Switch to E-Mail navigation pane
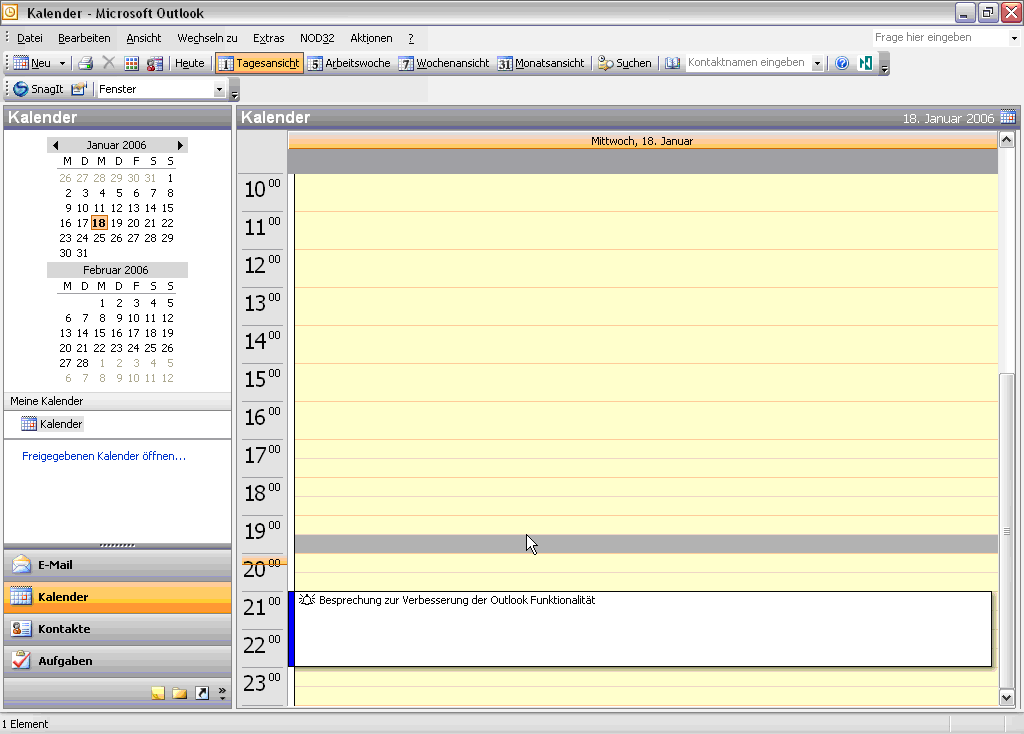 (118, 565)
